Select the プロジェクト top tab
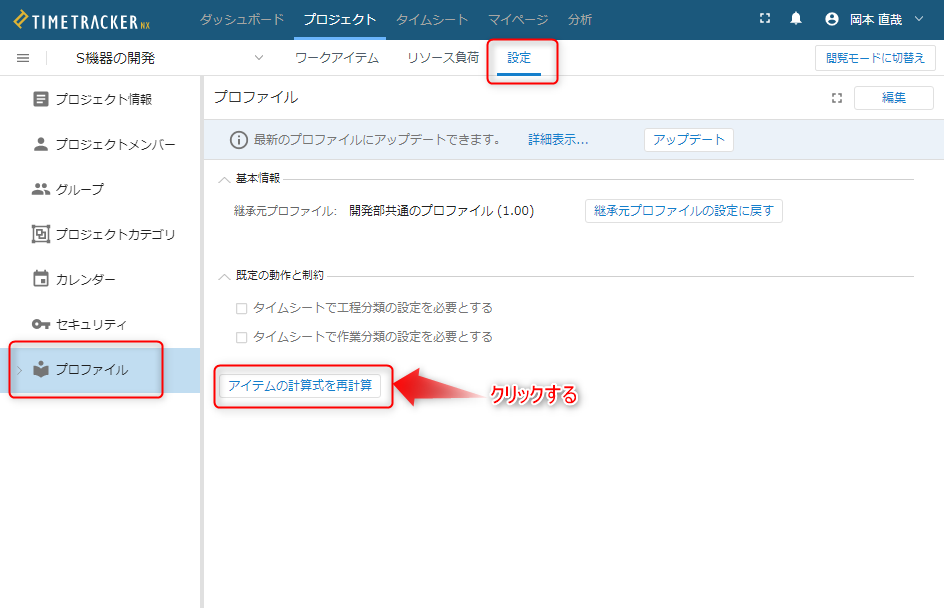 pyautogui.click(x=340, y=19)
